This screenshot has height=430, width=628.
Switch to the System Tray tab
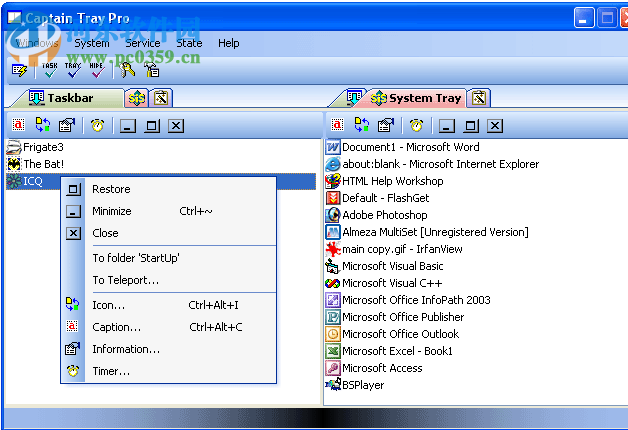click(414, 98)
